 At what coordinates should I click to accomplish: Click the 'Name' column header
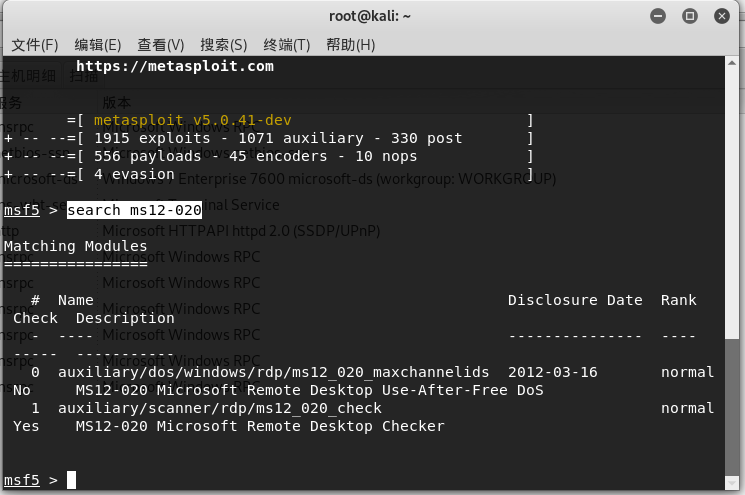click(76, 300)
